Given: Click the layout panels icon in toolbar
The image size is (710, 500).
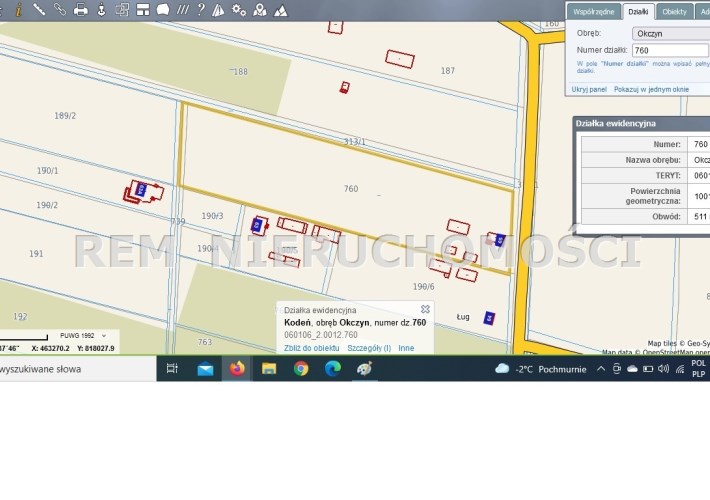Looking at the screenshot, I should [143, 9].
